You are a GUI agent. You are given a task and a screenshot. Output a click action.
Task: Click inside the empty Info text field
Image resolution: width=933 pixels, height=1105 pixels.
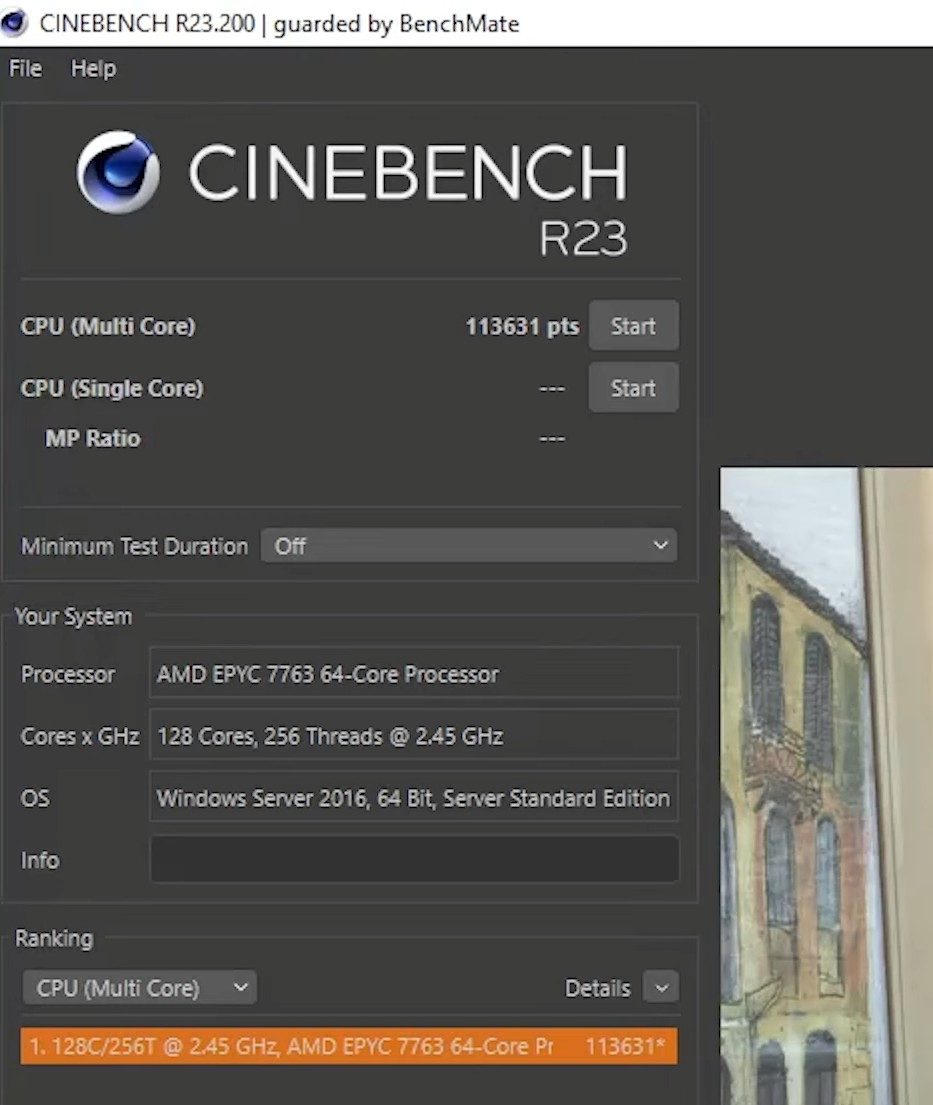(x=413, y=860)
